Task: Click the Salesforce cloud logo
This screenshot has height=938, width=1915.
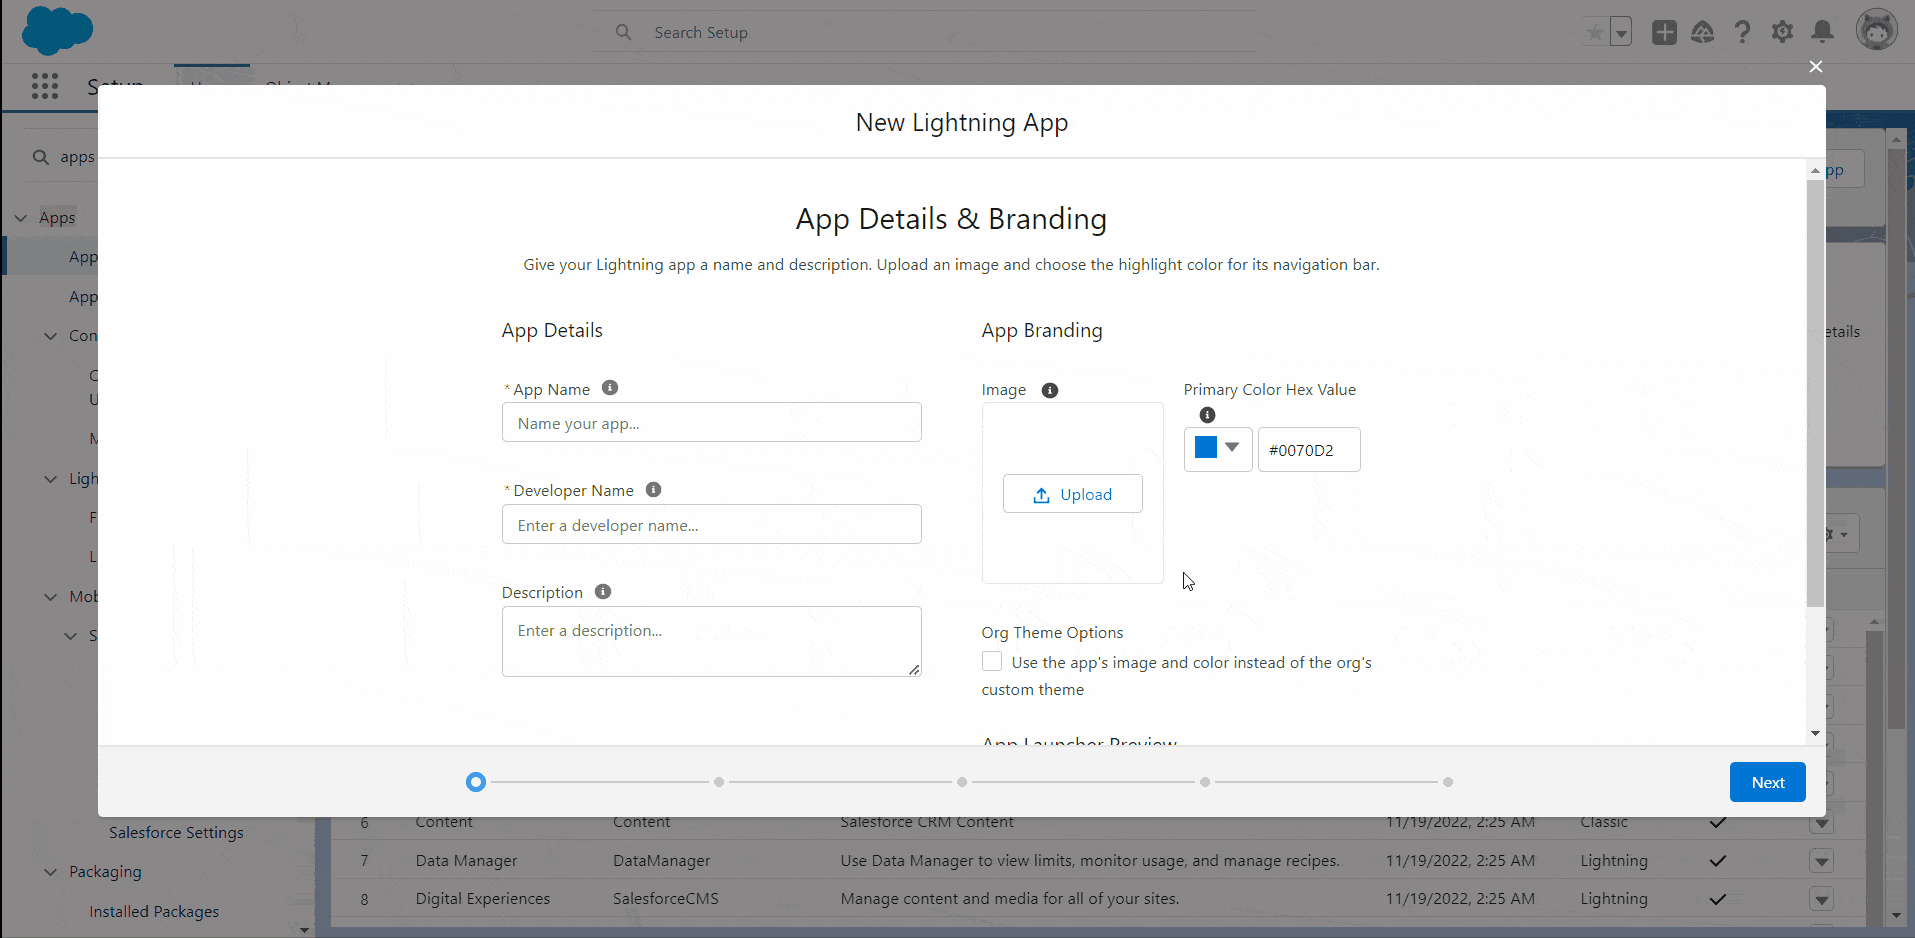Action: 57,30
